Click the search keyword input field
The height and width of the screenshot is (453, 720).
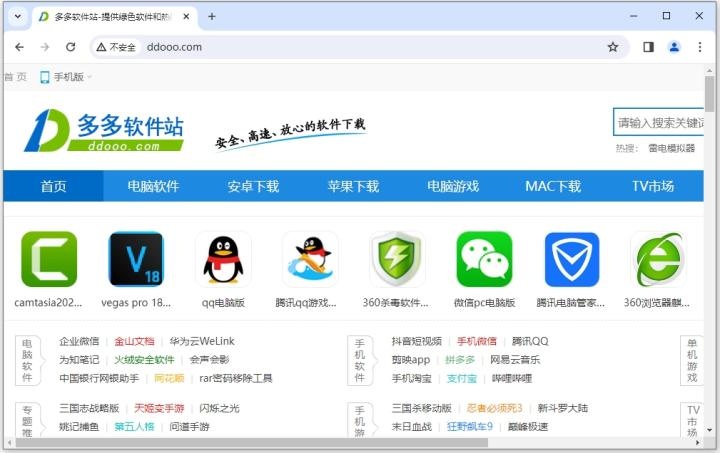click(658, 122)
